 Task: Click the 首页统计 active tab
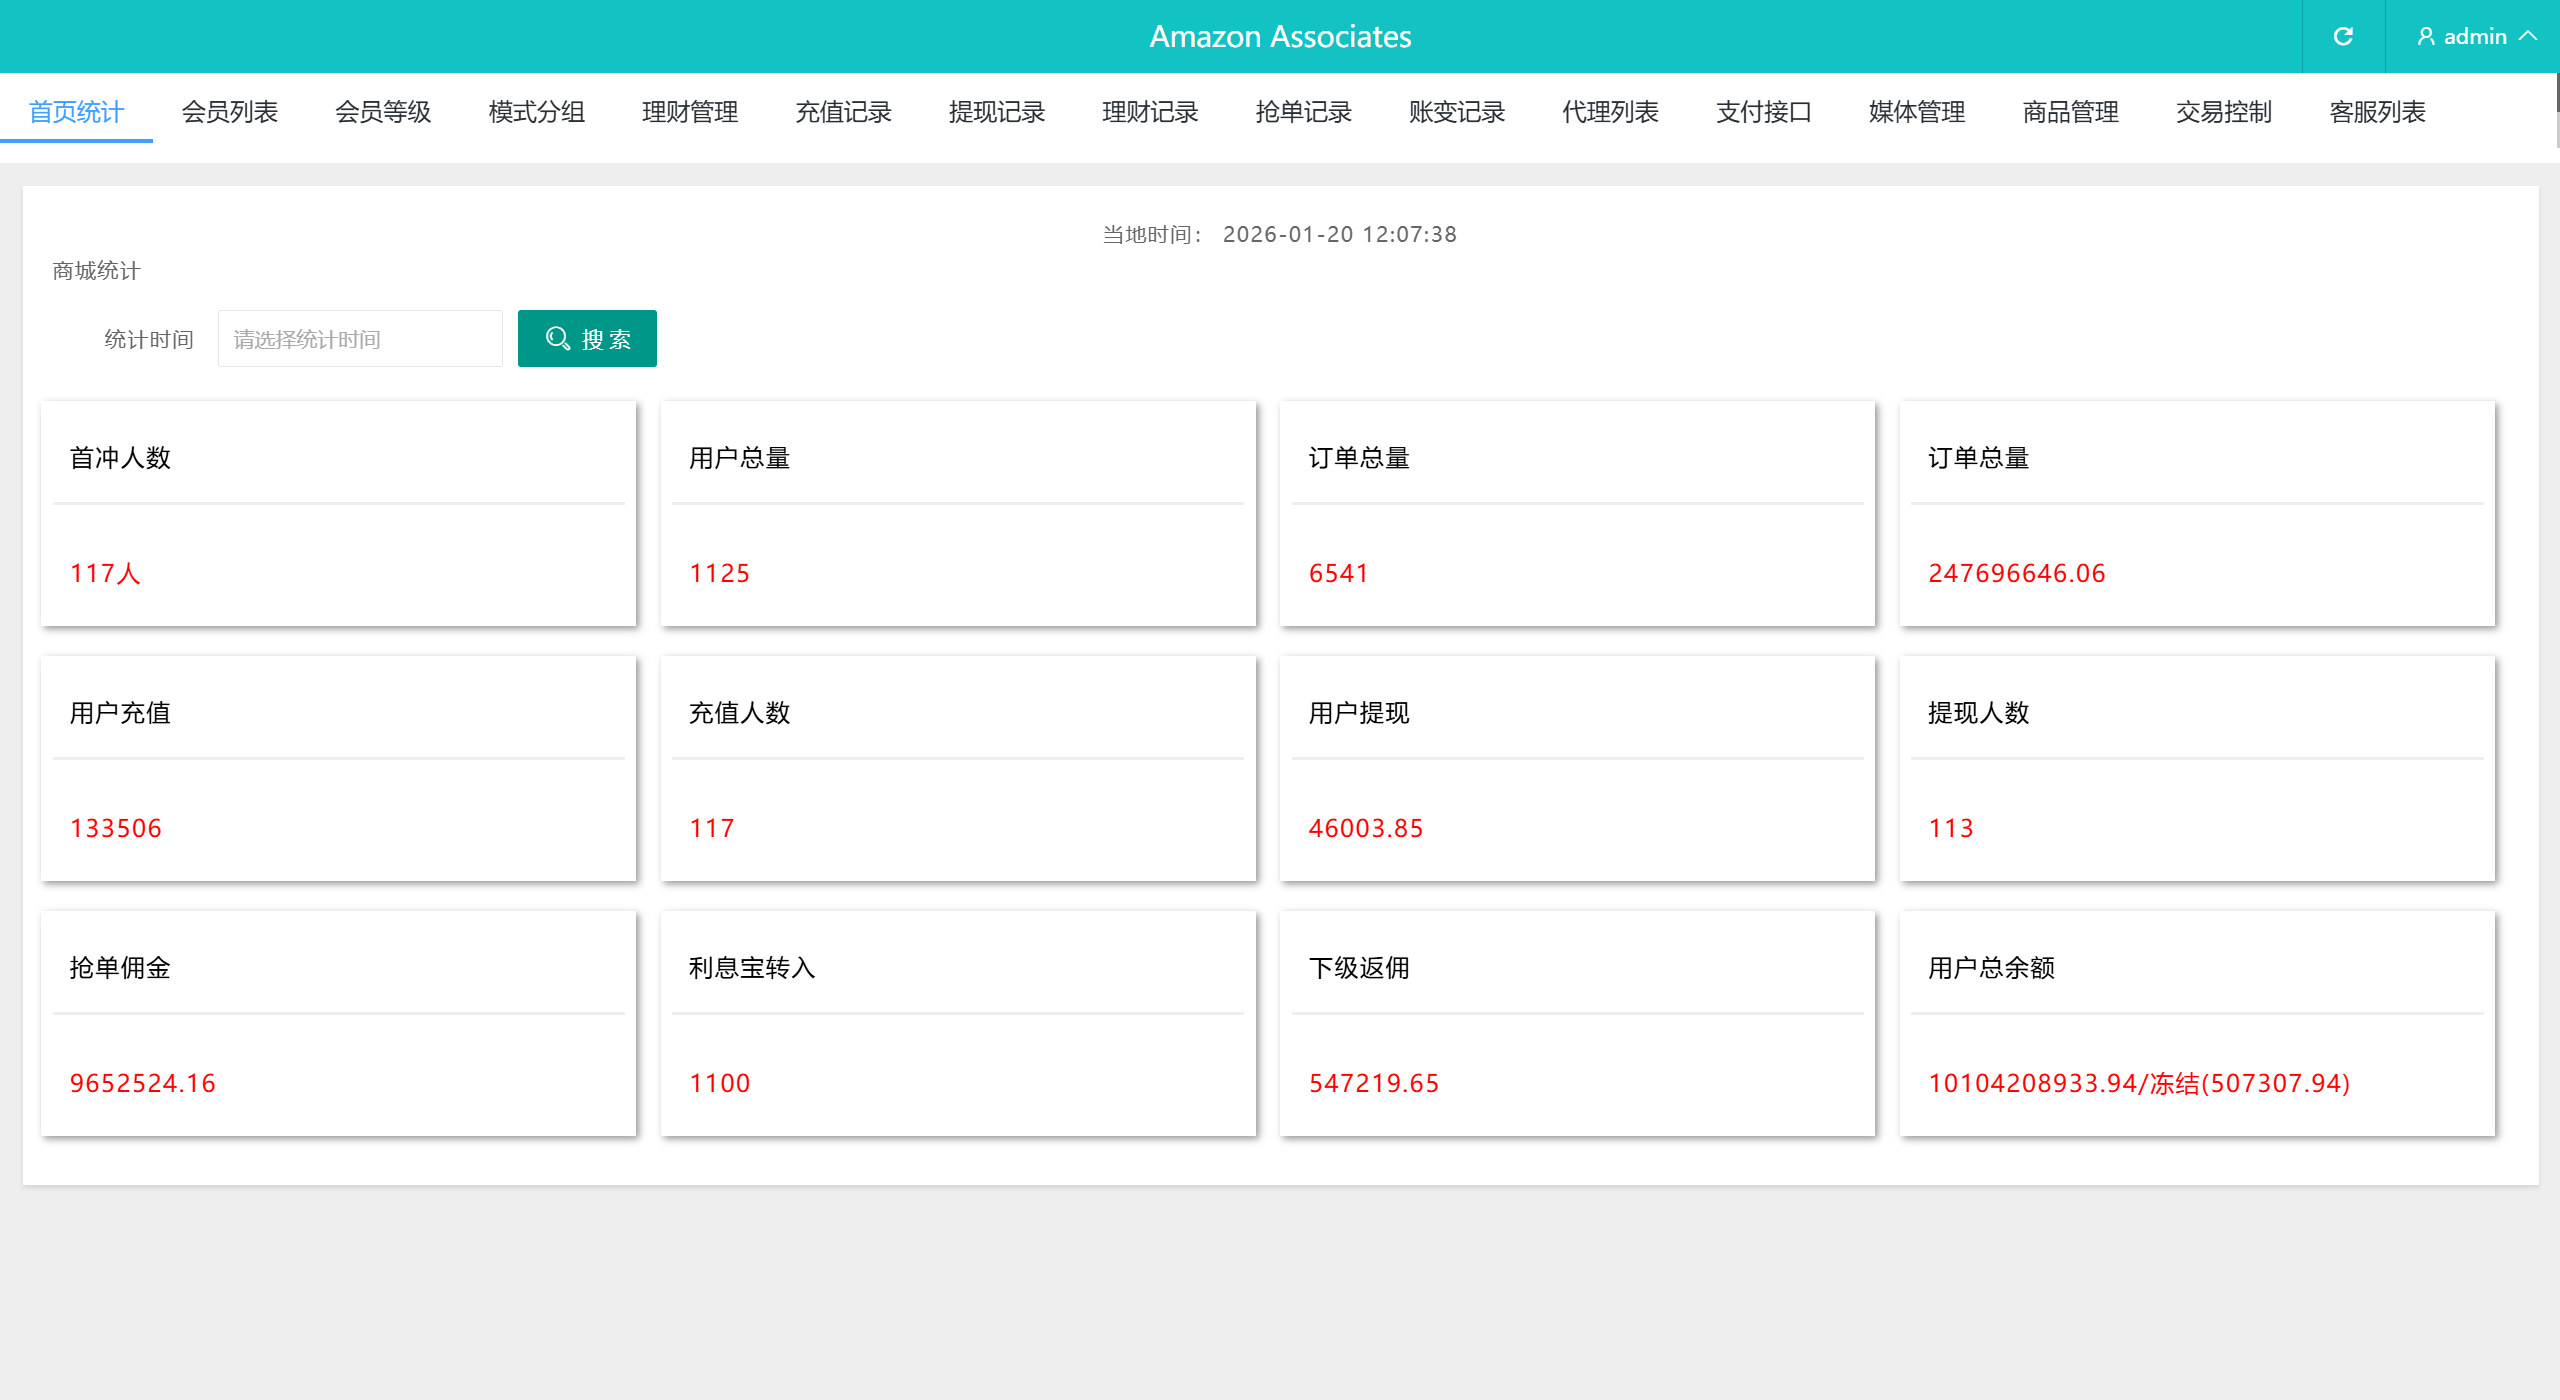pyautogui.click(x=76, y=112)
